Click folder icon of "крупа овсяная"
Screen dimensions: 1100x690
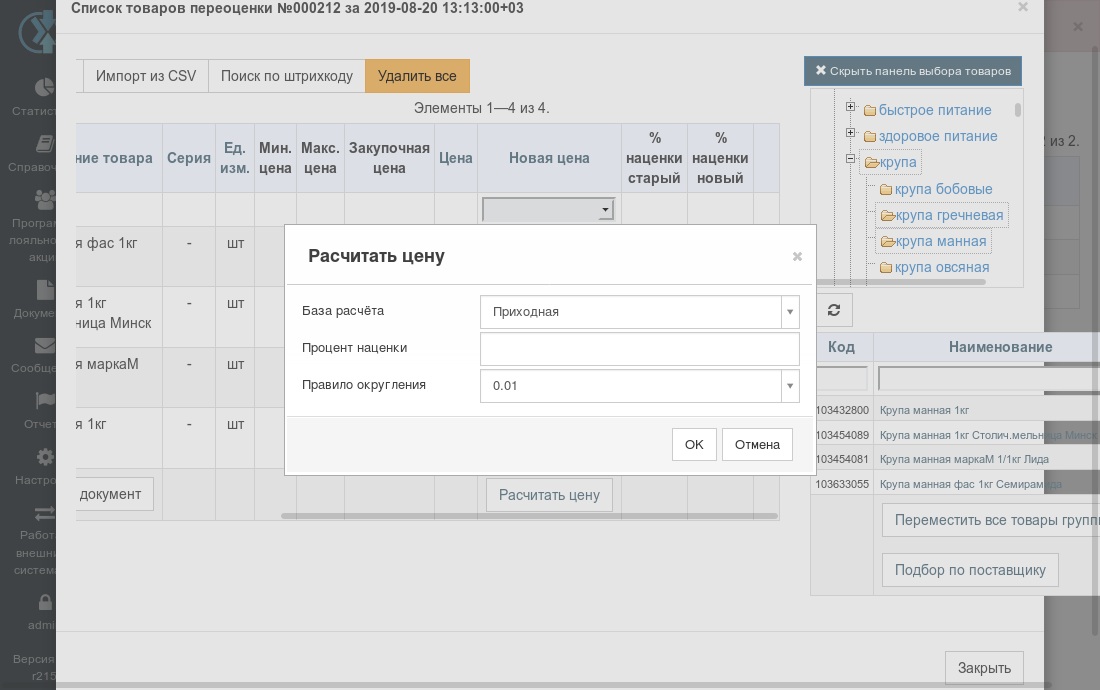[x=886, y=268]
